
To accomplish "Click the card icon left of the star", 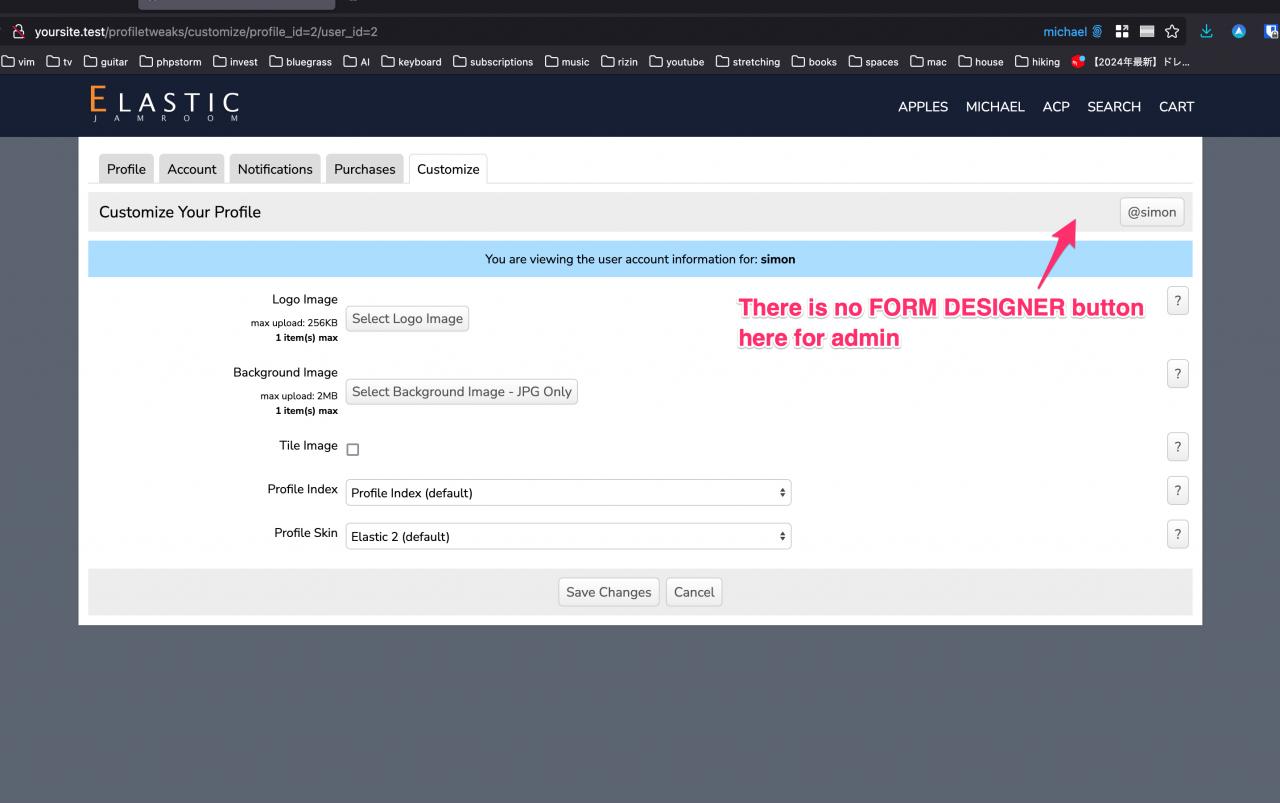I will pos(1147,32).
